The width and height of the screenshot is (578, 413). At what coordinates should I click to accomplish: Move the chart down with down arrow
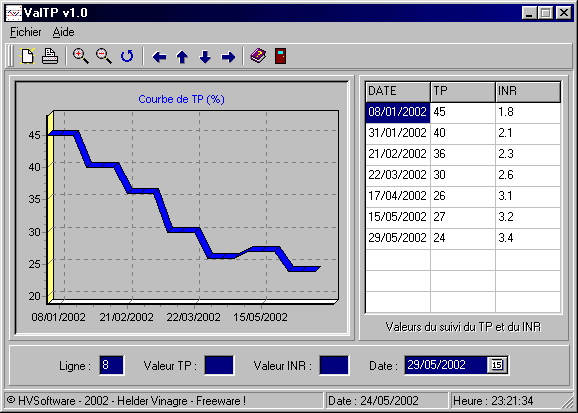pos(205,57)
